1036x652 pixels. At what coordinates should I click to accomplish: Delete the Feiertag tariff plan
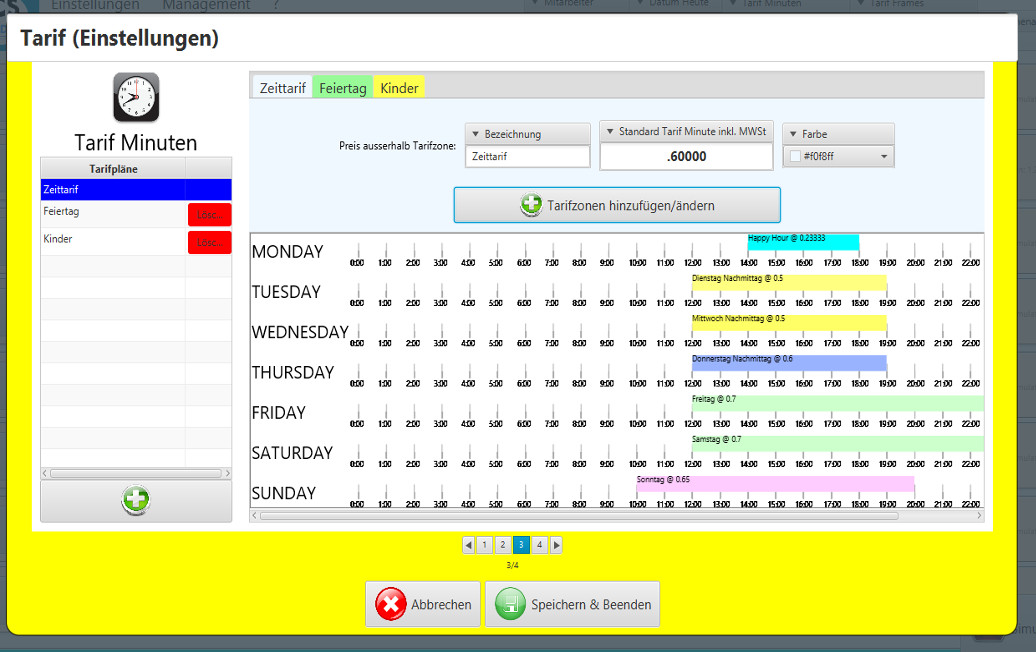209,215
